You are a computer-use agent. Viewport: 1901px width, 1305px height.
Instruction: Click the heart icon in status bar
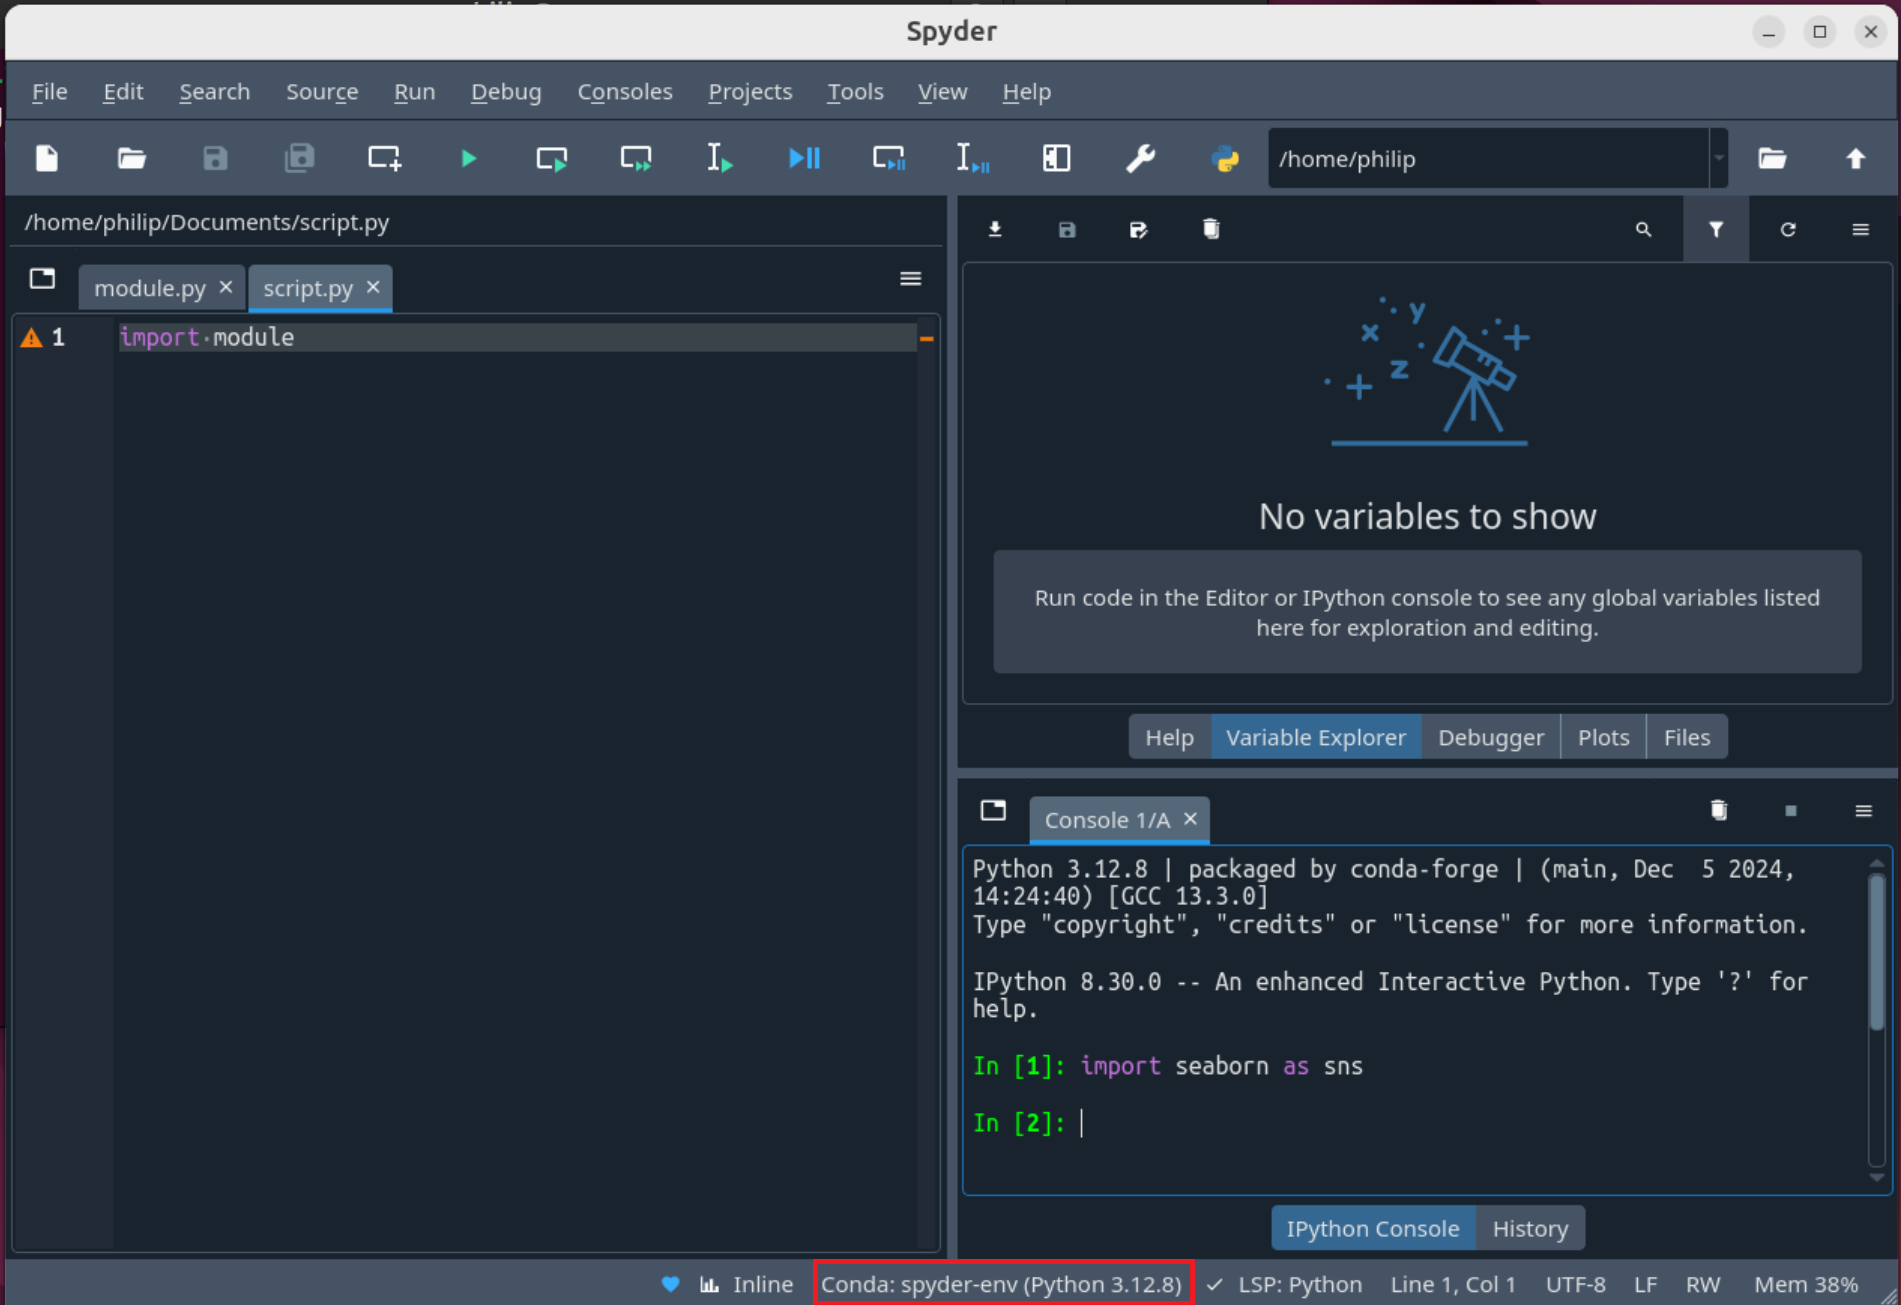671,1284
